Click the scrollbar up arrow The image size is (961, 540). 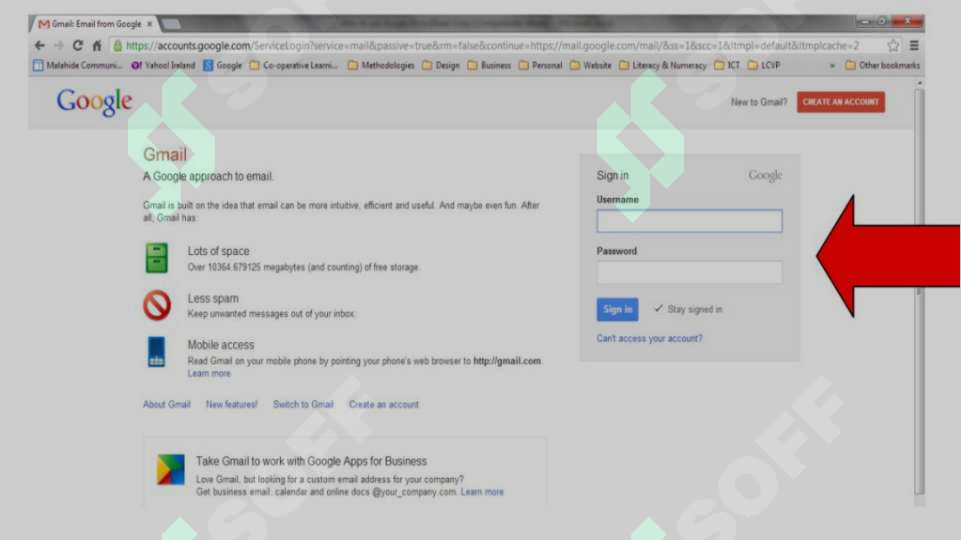coord(919,83)
